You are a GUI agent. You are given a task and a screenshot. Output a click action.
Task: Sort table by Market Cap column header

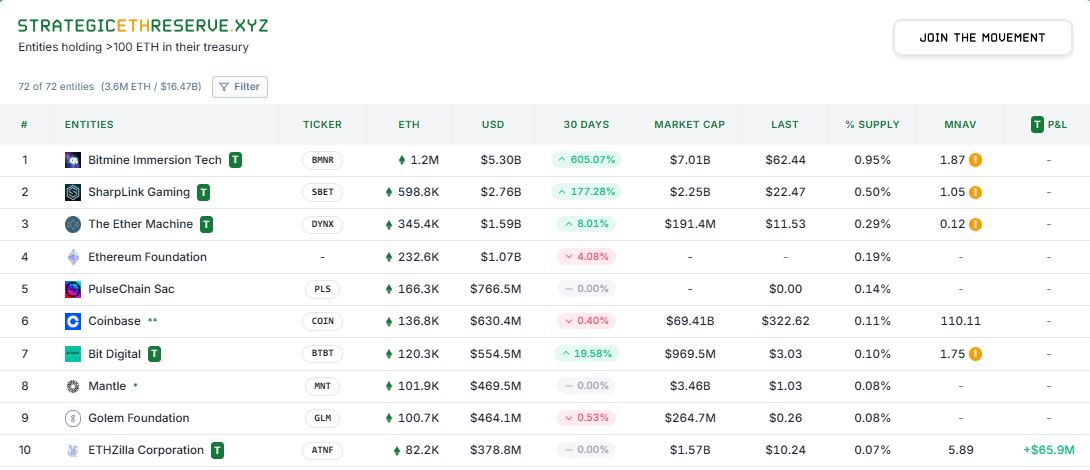690,125
